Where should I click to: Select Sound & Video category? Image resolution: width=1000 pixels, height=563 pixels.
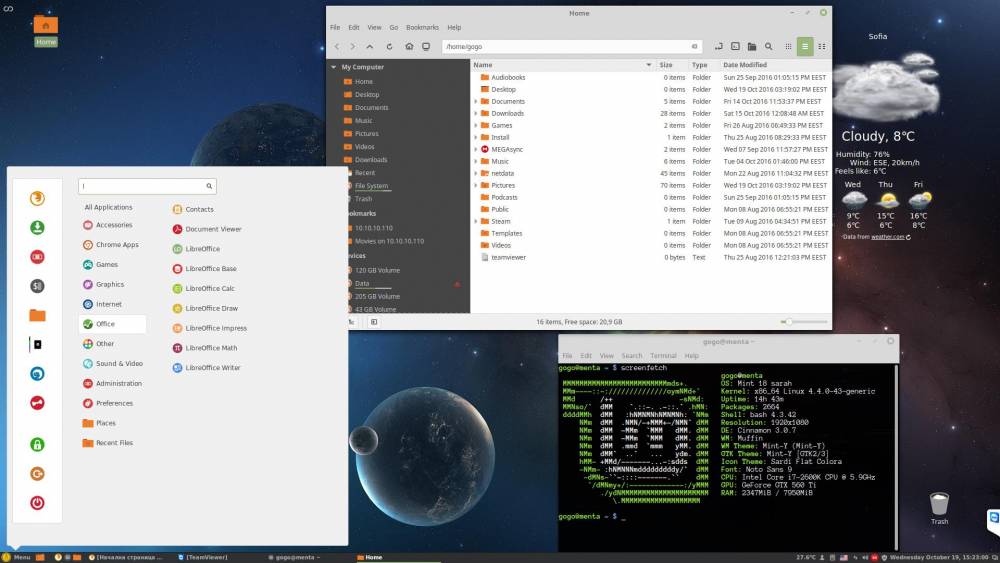click(x=113, y=363)
